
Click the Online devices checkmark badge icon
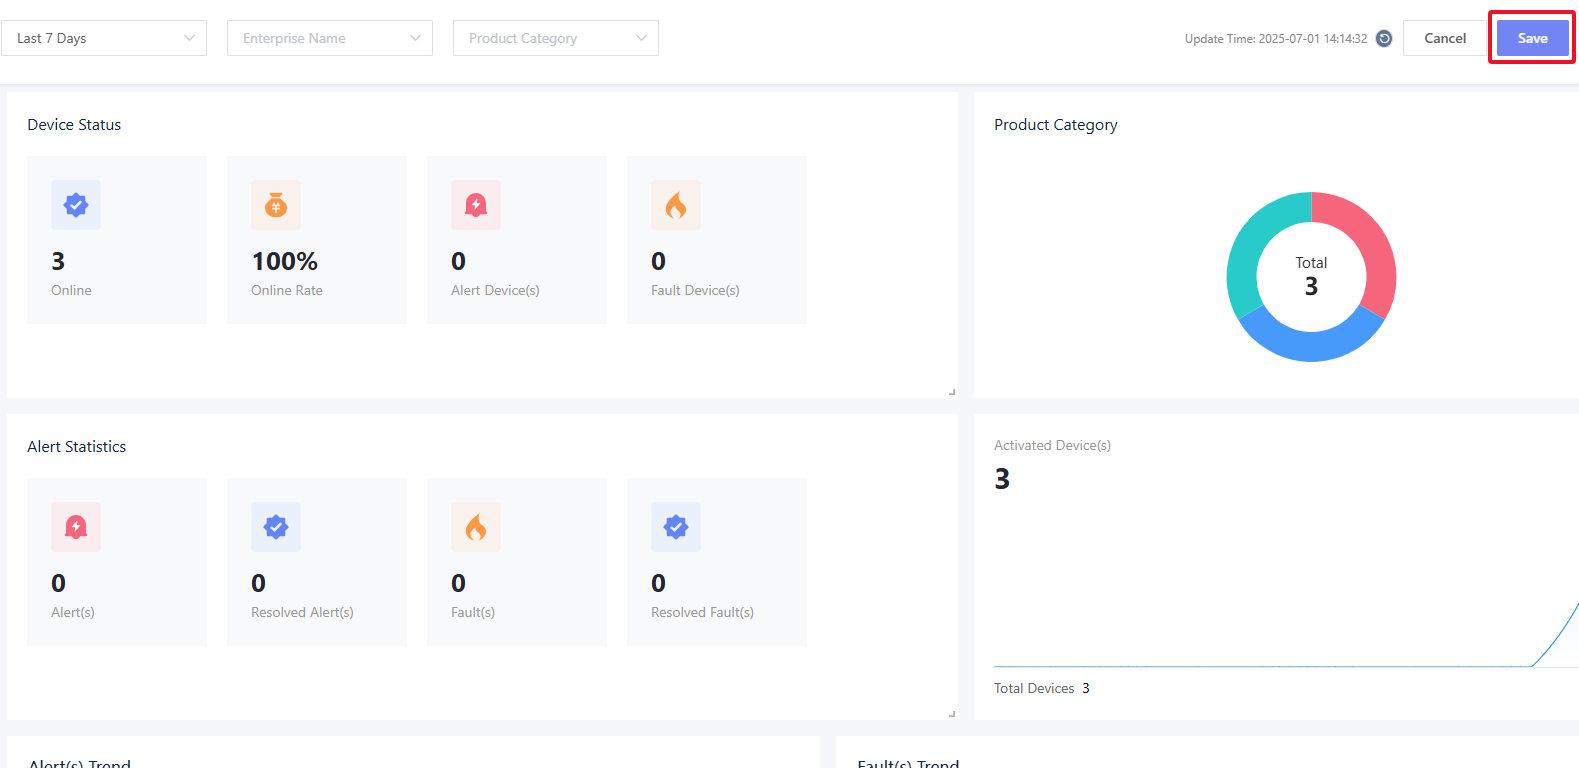pyautogui.click(x=76, y=205)
